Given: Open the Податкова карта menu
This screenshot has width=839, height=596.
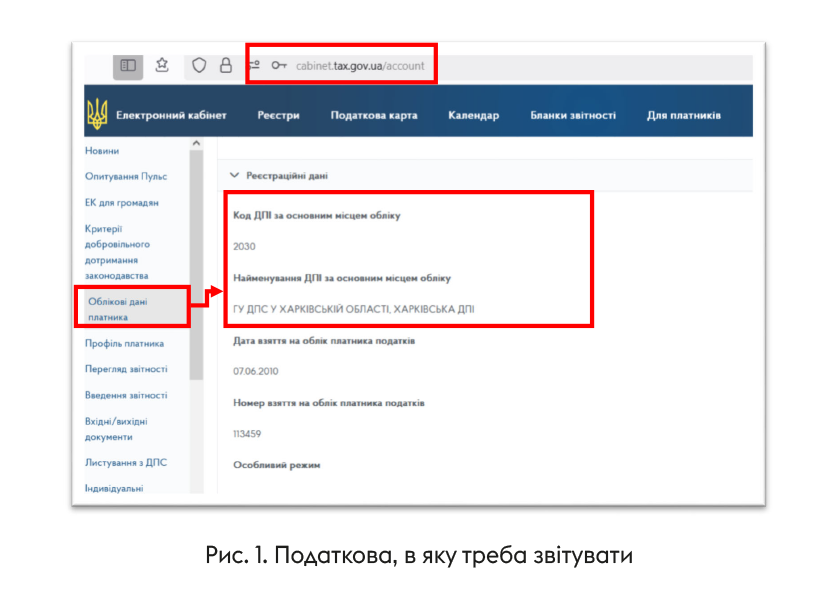Looking at the screenshot, I should (373, 115).
